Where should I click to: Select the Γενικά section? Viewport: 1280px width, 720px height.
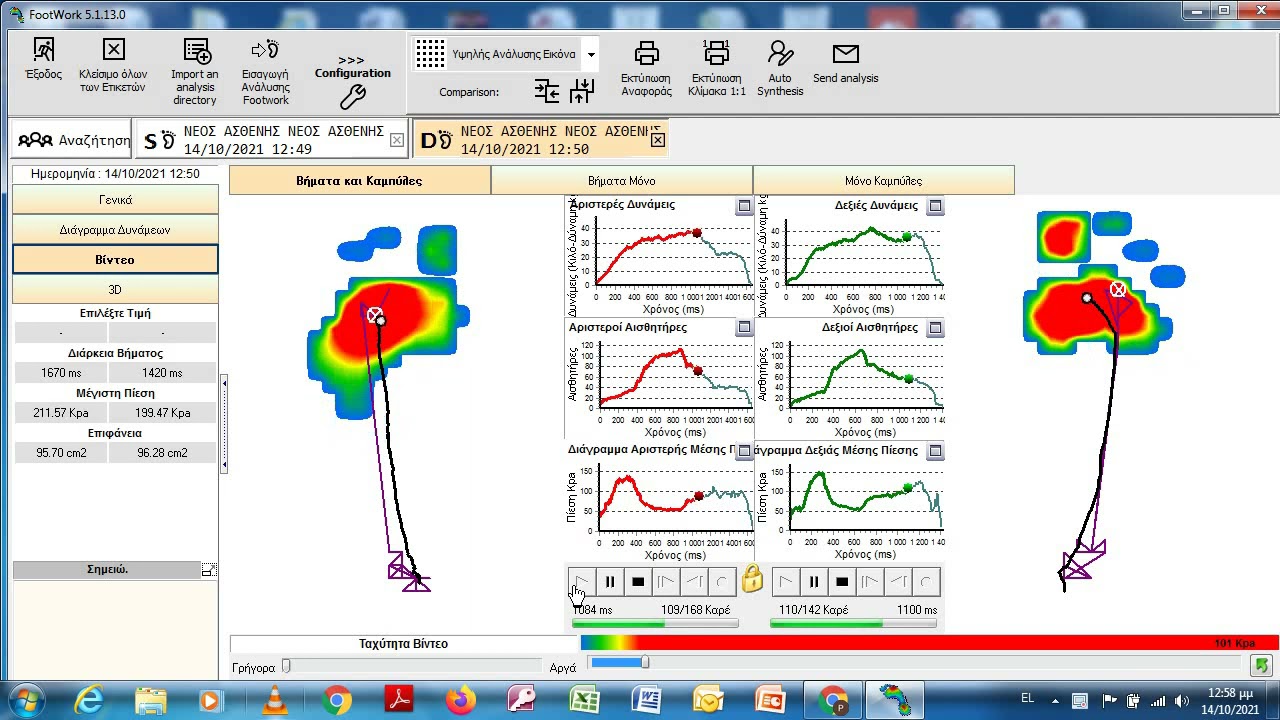pos(115,200)
